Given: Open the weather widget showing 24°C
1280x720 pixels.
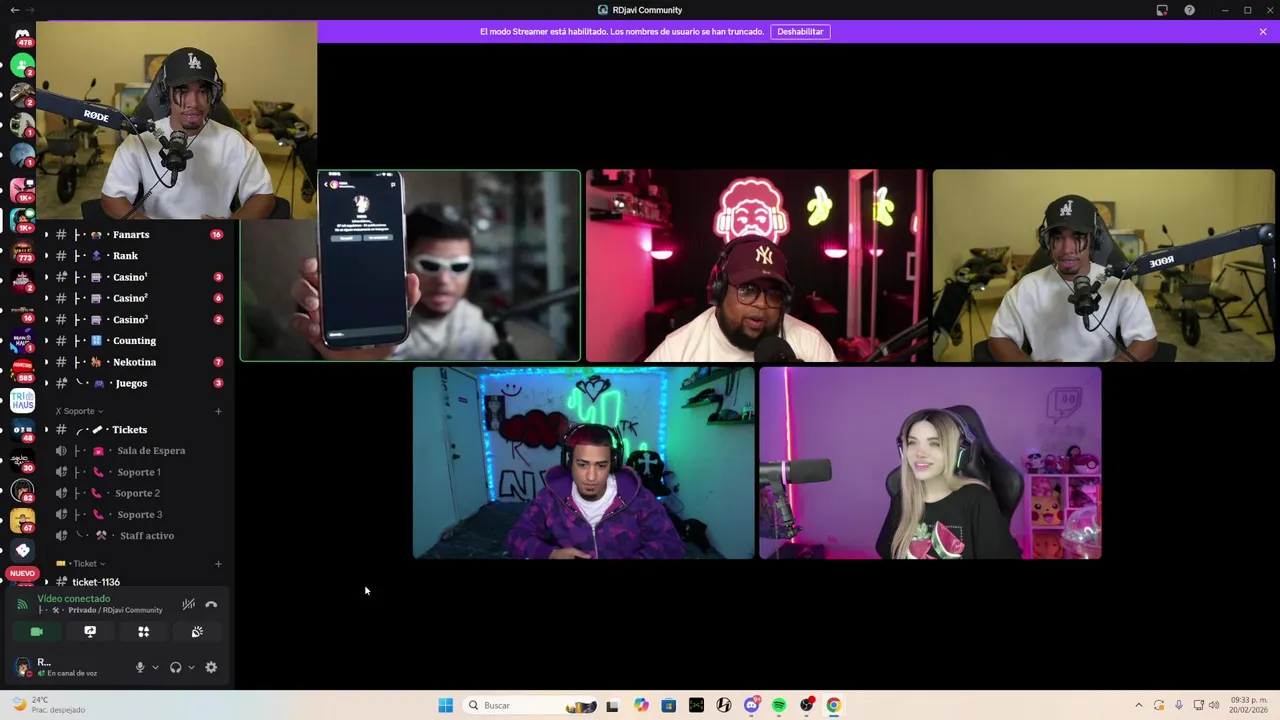Looking at the screenshot, I should coord(48,705).
